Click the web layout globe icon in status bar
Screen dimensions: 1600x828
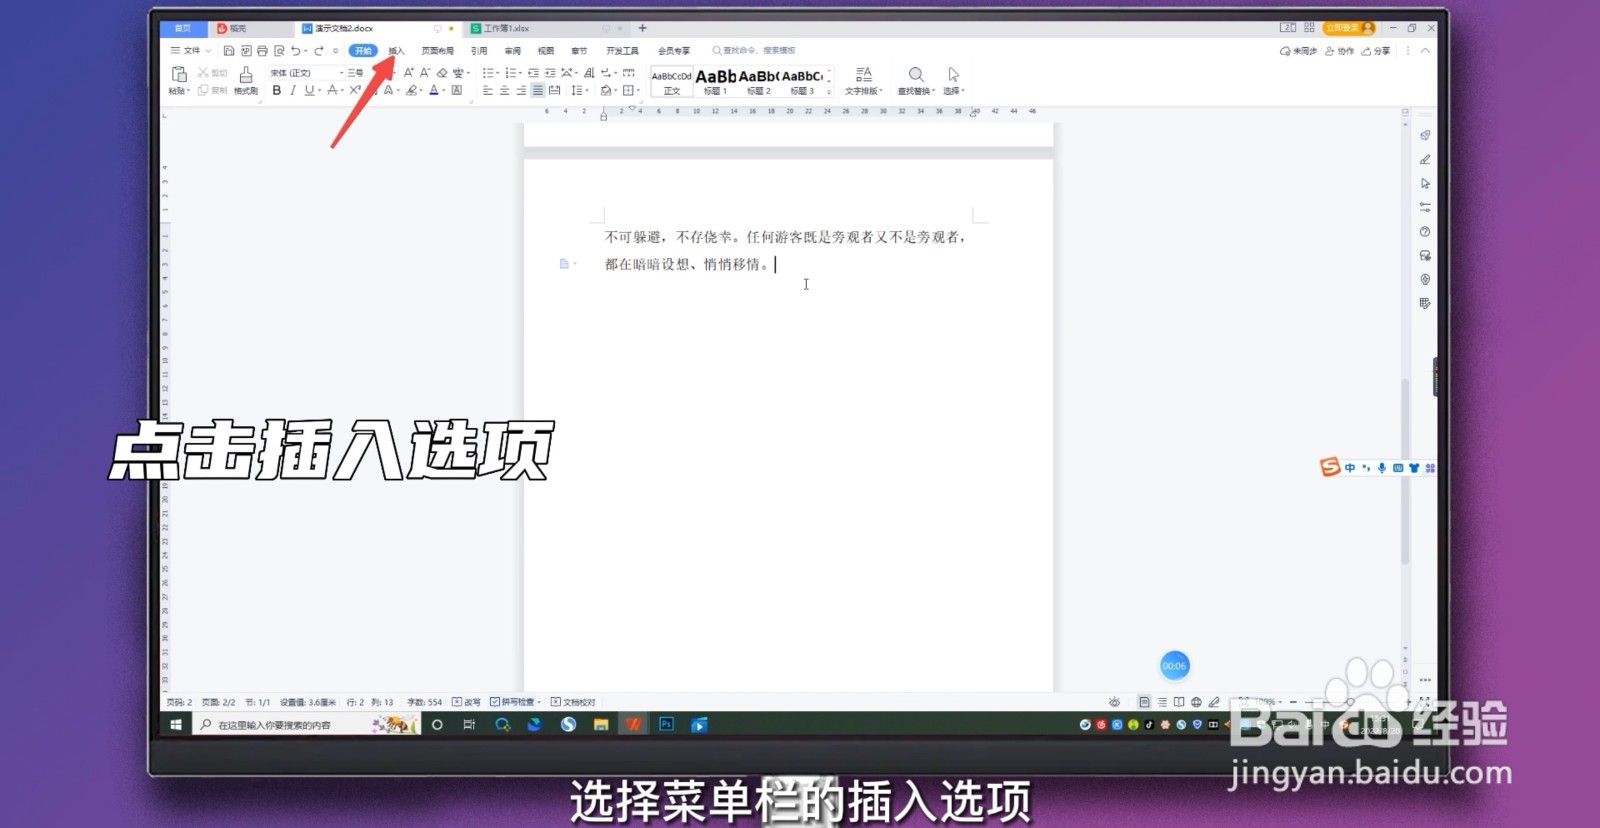tap(1196, 702)
